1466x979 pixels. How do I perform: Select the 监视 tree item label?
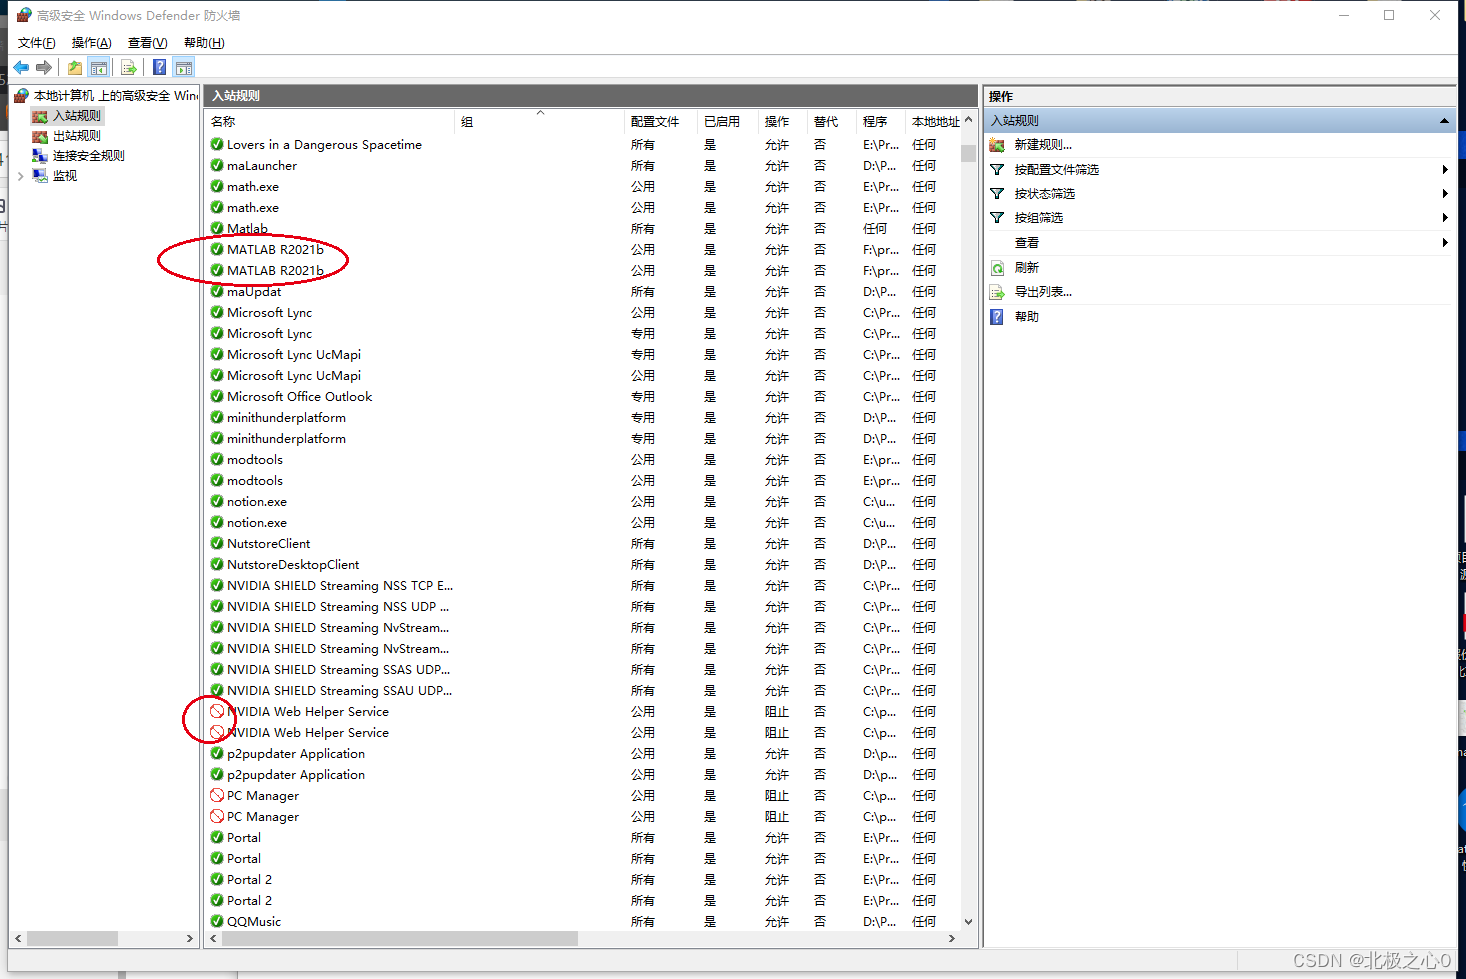[65, 176]
